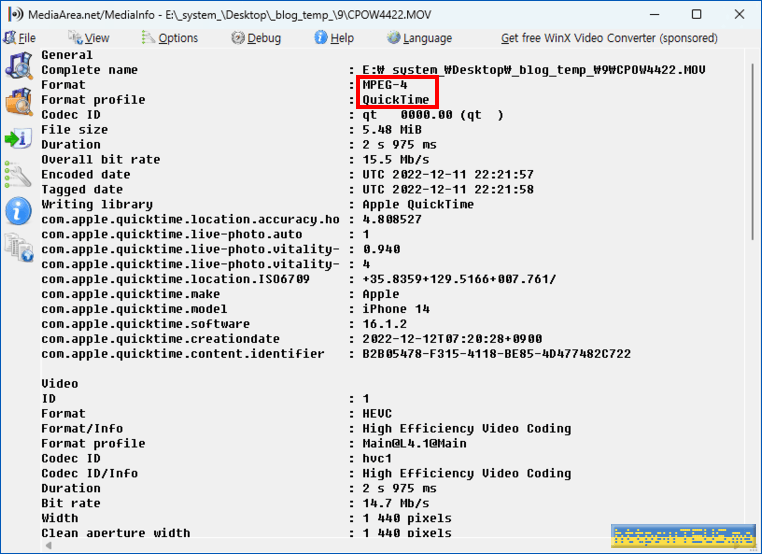Screen dimensions: 762x554
Task: Click the Video section heading
Action: point(60,384)
